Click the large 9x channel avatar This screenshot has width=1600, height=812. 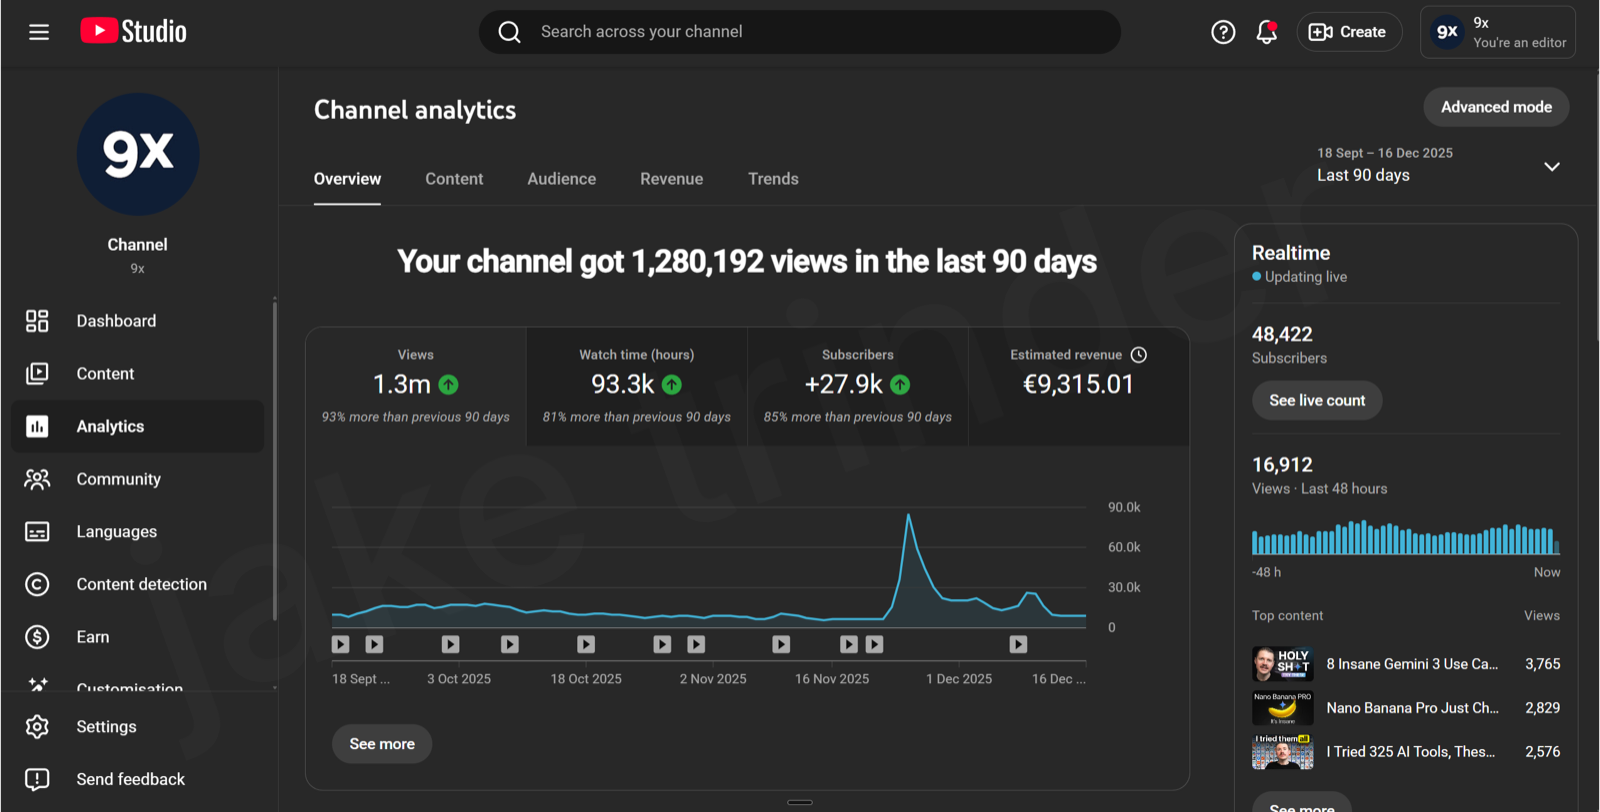pyautogui.click(x=138, y=154)
